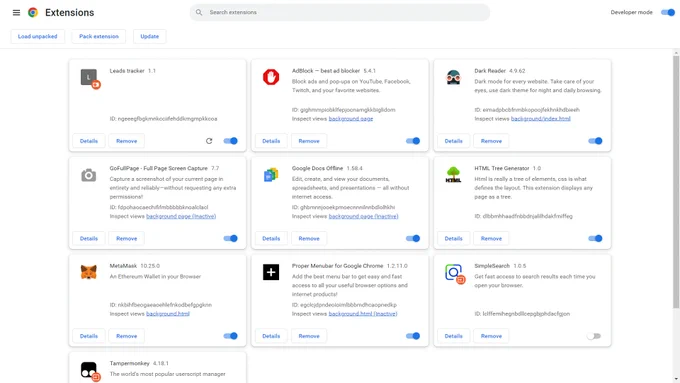Click the MetaMask fox icon
Image resolution: width=680 pixels, height=383 pixels.
click(88, 272)
